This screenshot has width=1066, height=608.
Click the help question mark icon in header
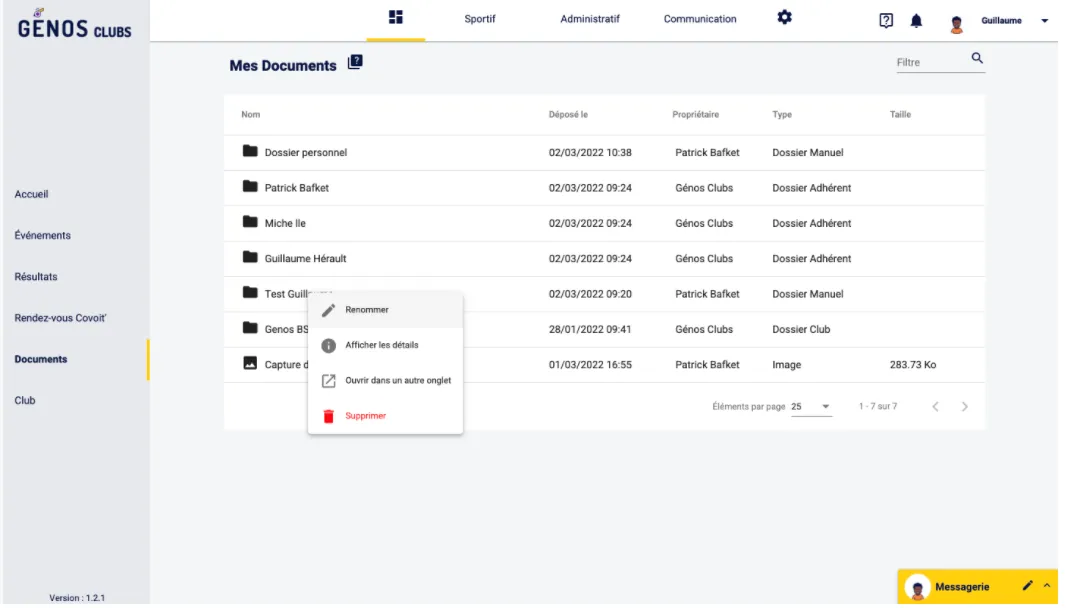tap(886, 21)
